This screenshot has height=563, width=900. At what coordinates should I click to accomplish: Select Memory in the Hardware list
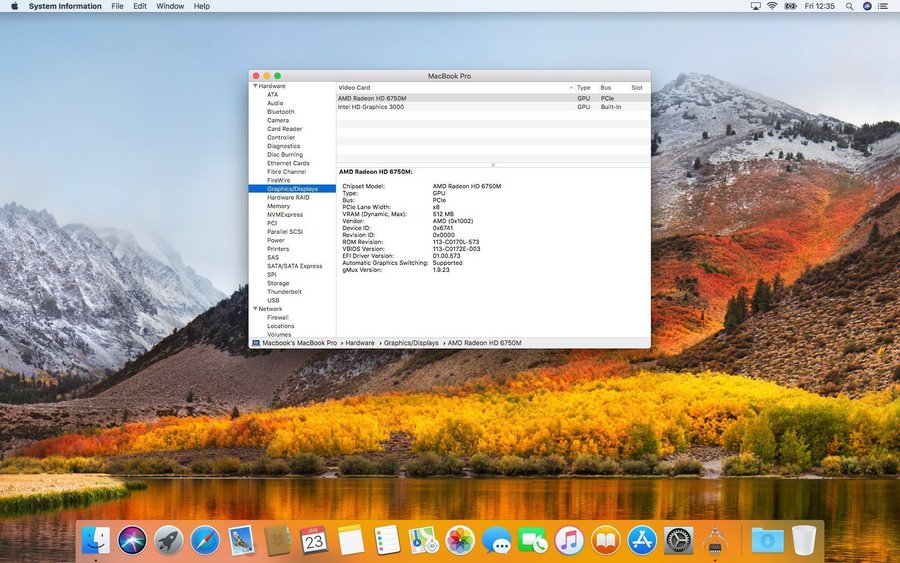(x=278, y=206)
